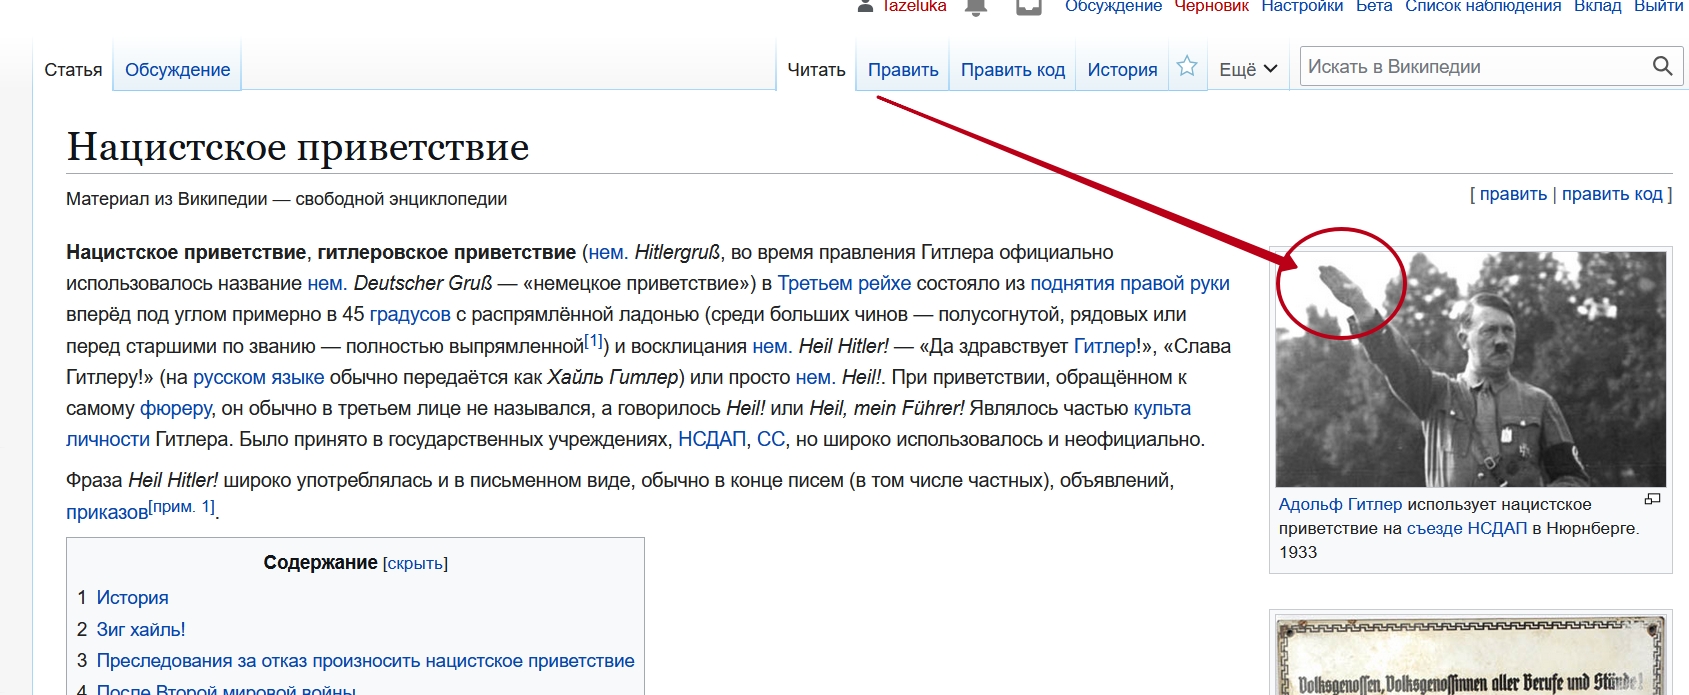The image size is (1689, 695).
Task: Jump to Преследования за отказ произносить section
Action: (x=365, y=661)
